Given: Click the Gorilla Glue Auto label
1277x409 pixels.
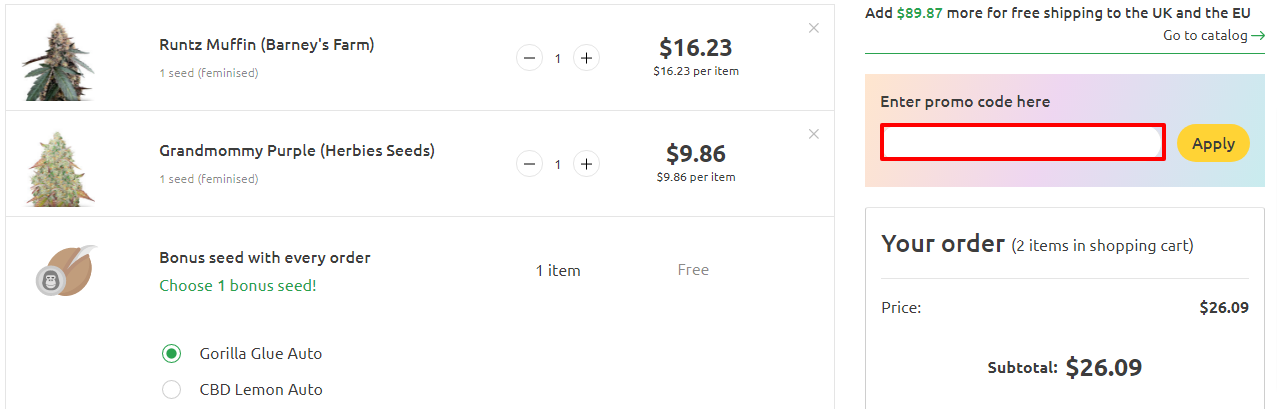Looking at the screenshot, I should coord(261,353).
